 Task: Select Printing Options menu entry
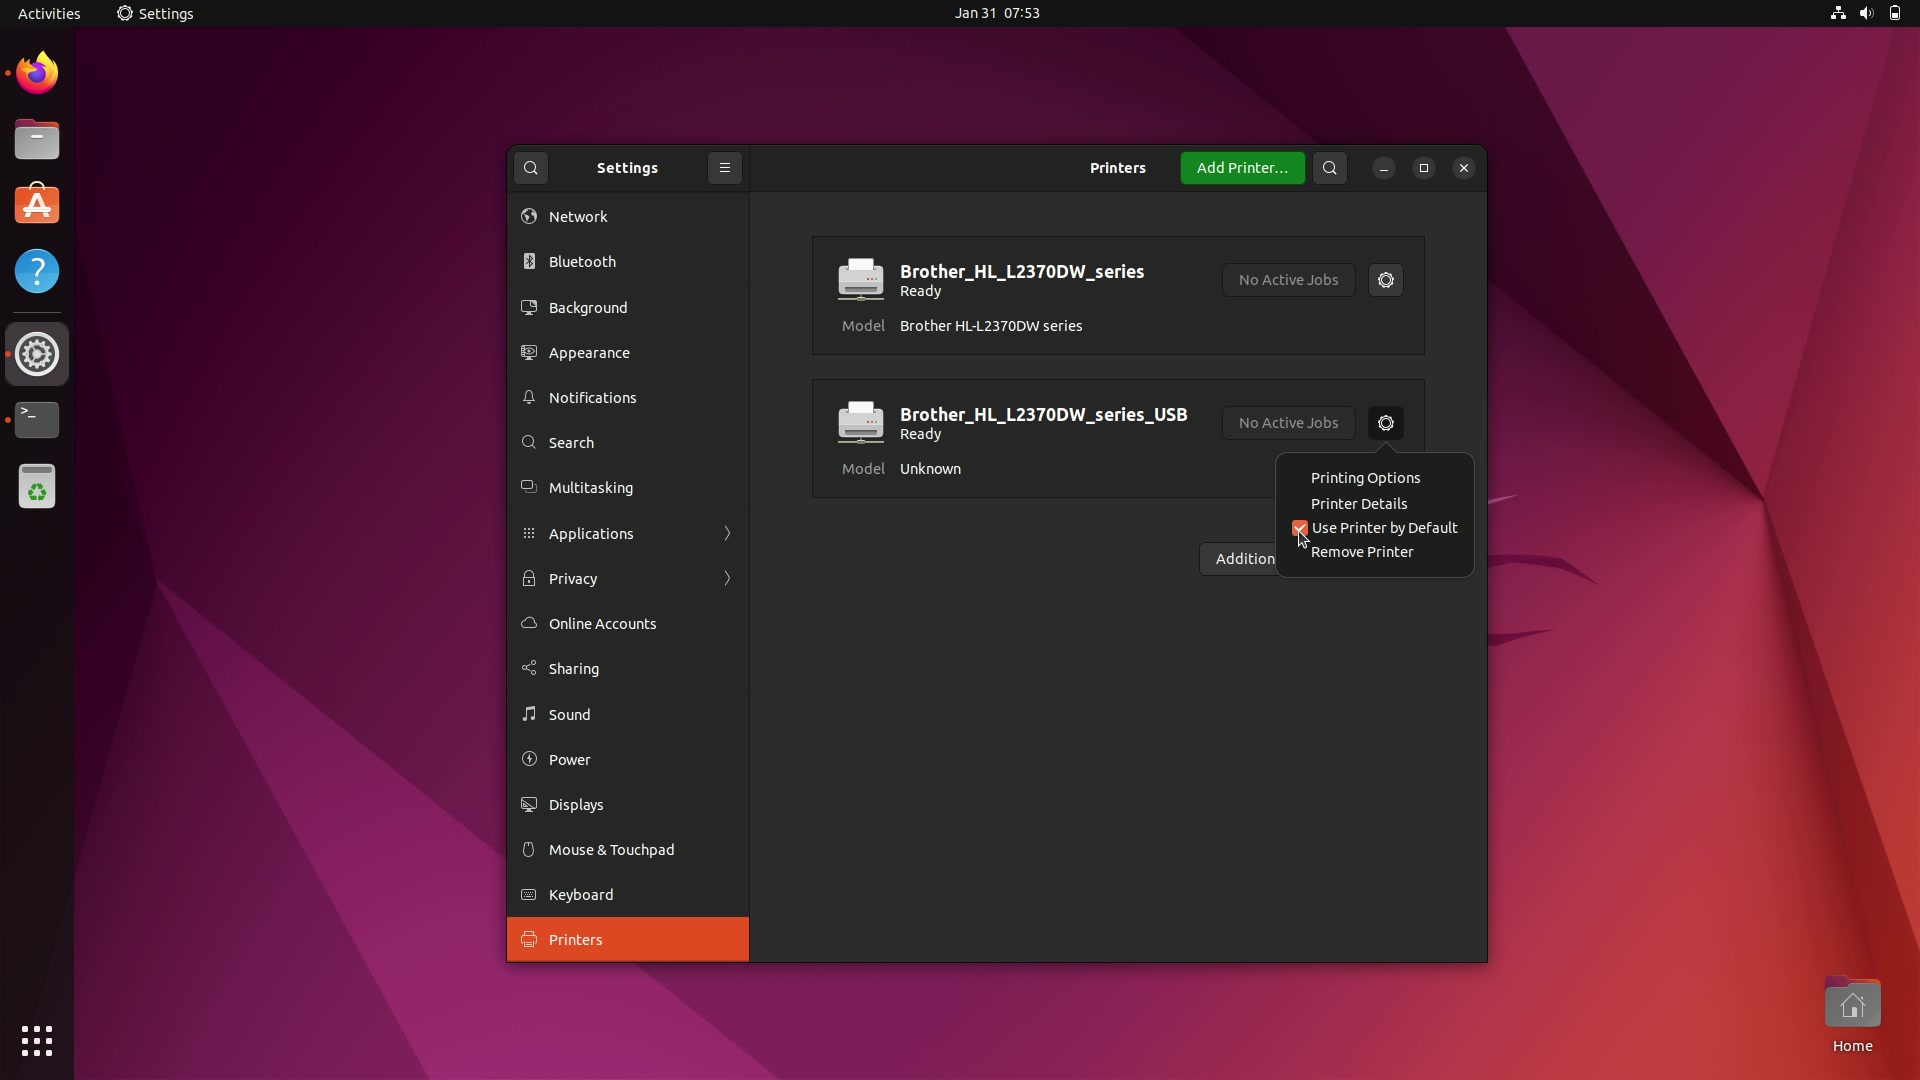point(1365,478)
